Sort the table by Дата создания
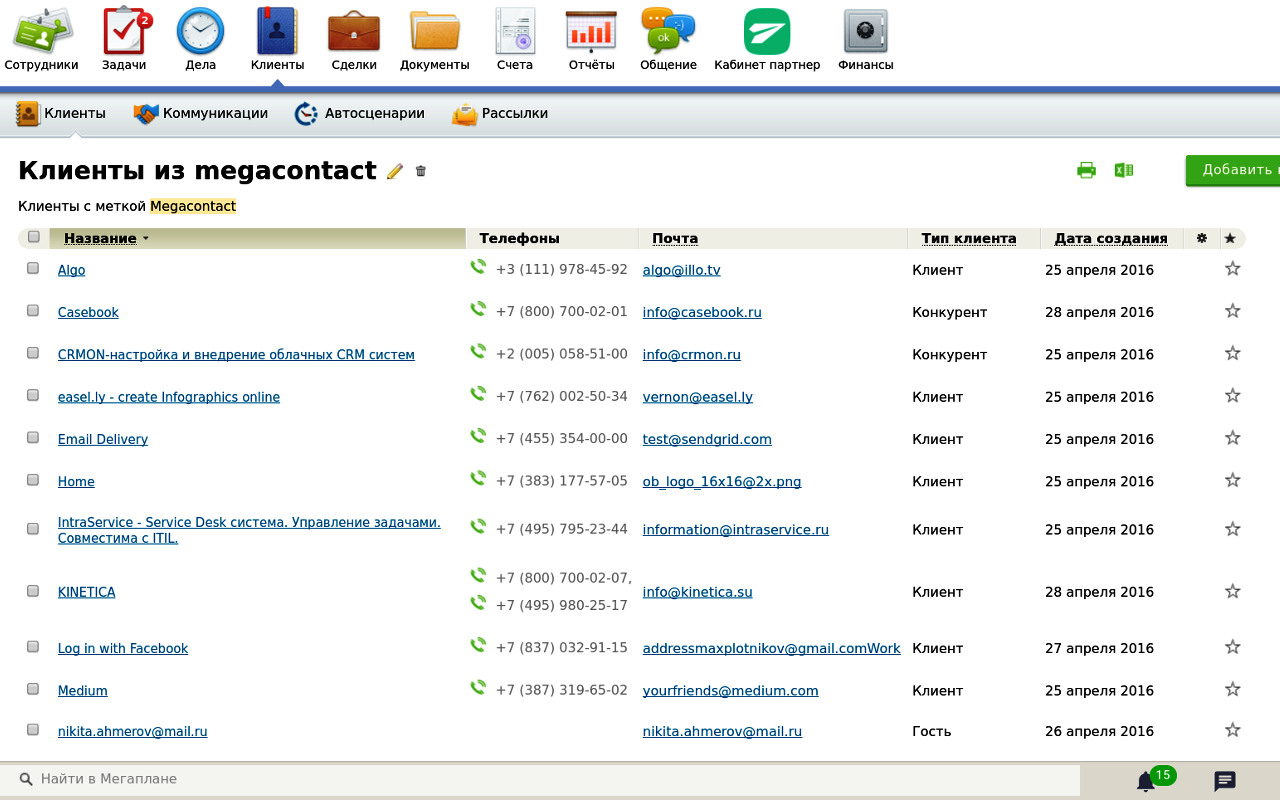Viewport: 1280px width, 800px height. pos(1111,238)
